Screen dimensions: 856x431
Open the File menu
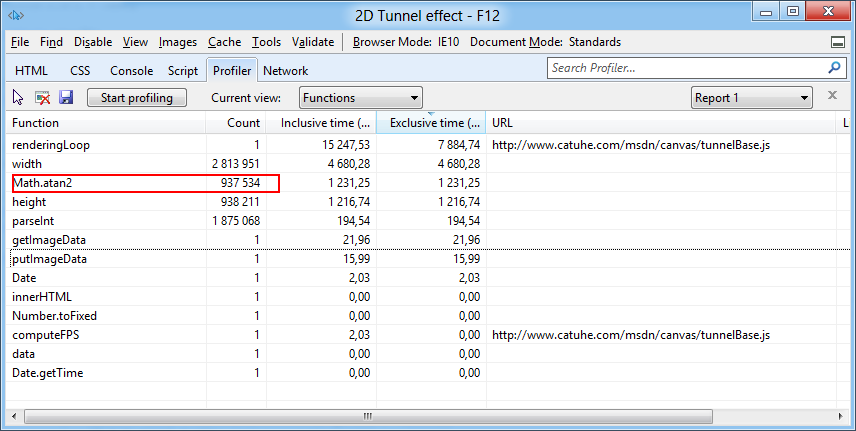pos(20,42)
